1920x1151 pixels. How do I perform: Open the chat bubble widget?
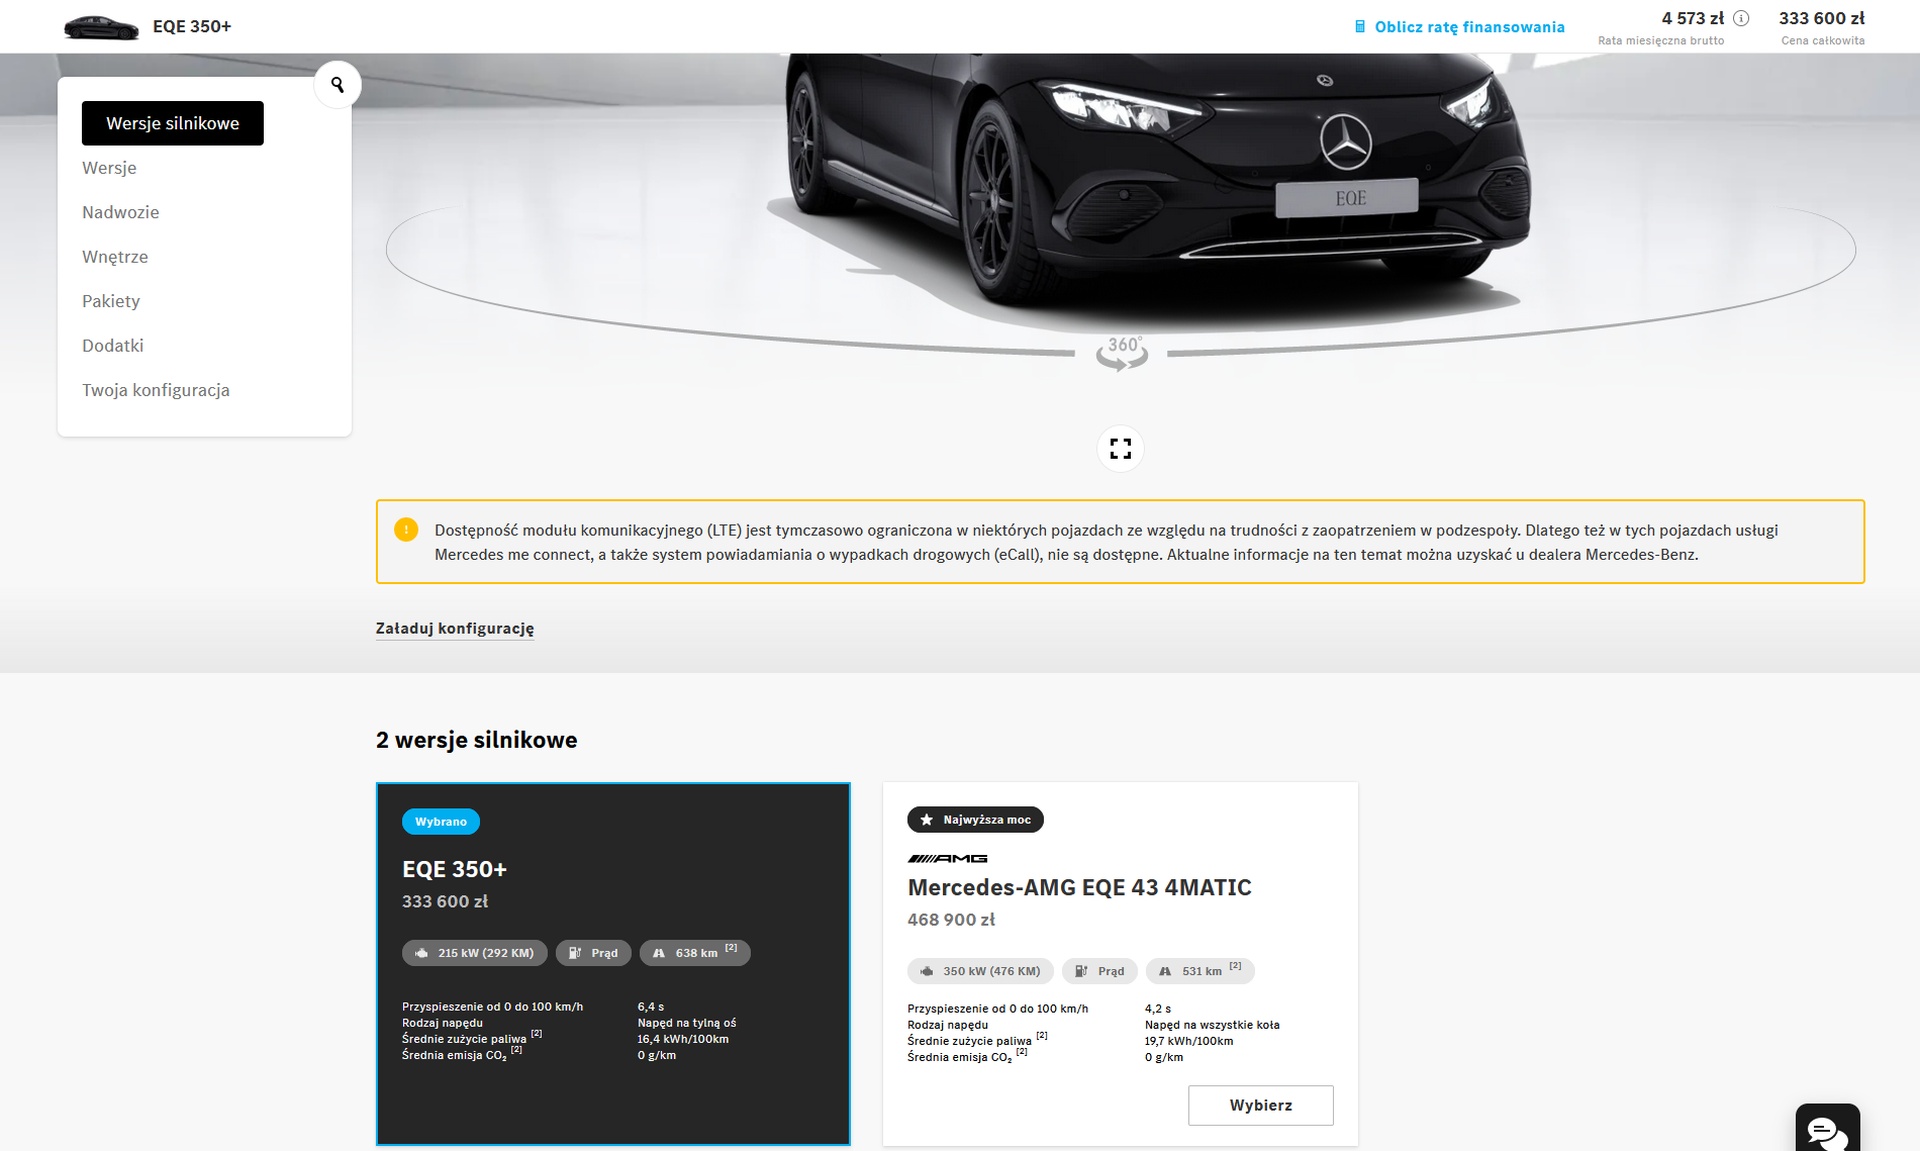(1827, 1130)
